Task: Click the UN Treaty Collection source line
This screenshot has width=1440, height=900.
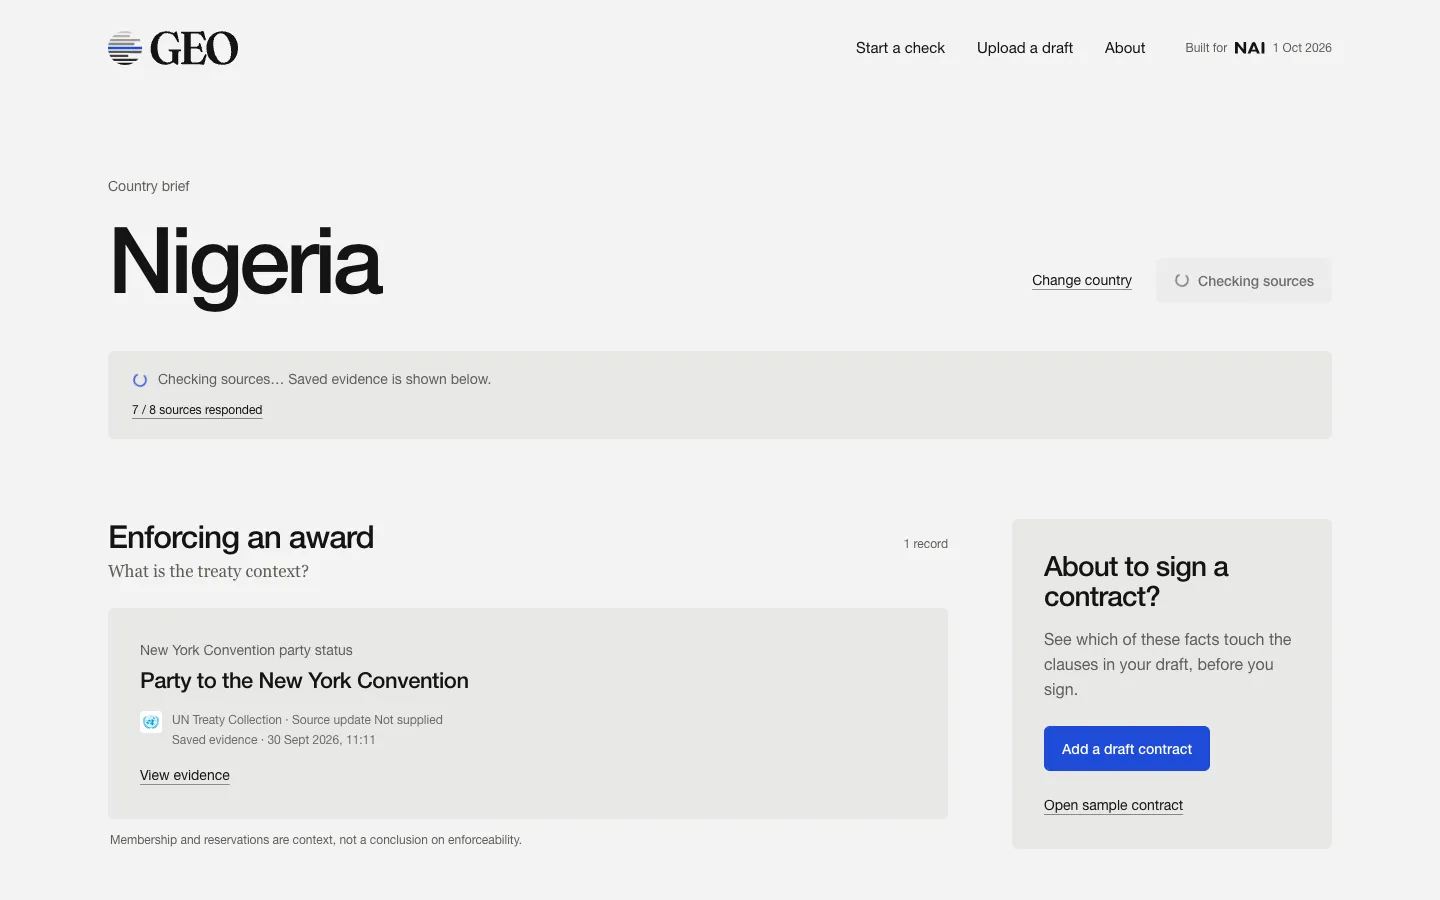Action: [307, 720]
